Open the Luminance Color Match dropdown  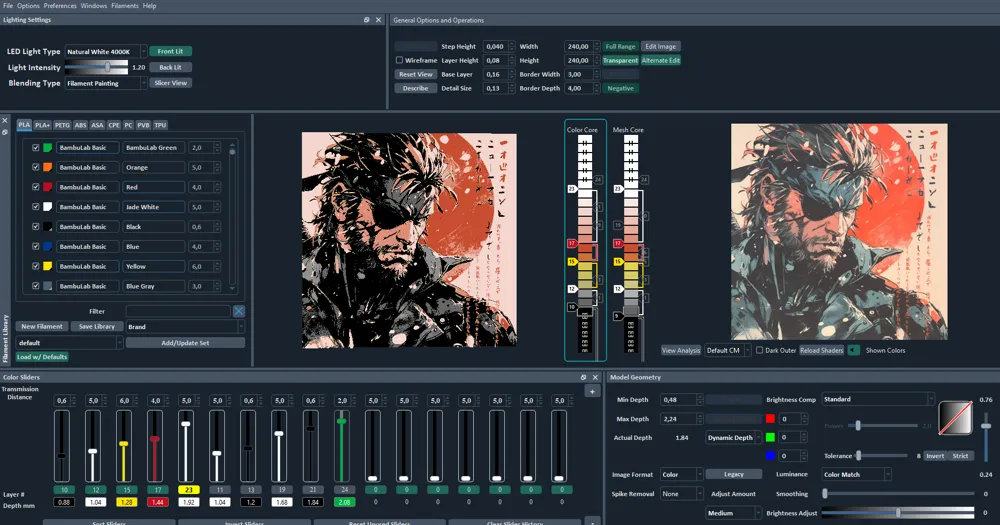tap(856, 475)
